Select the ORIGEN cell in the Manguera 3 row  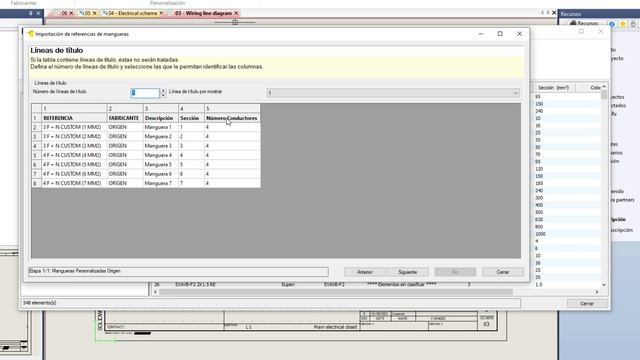tap(124, 146)
